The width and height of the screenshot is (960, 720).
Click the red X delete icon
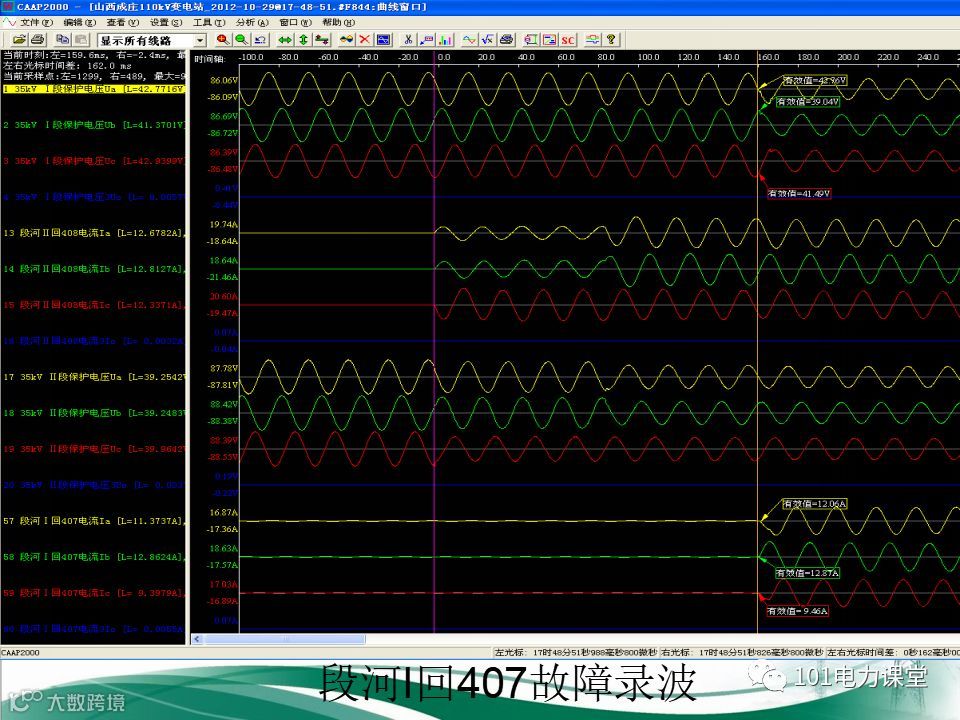click(x=365, y=40)
